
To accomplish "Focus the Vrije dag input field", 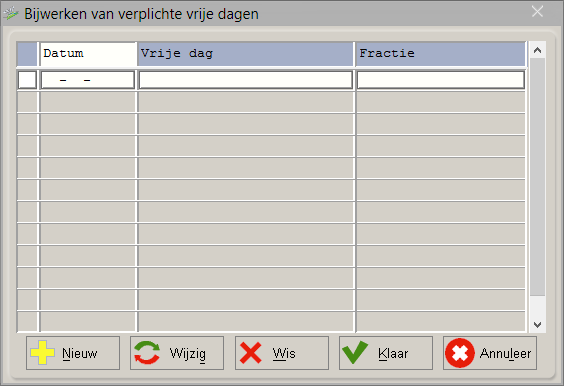I will [246, 80].
